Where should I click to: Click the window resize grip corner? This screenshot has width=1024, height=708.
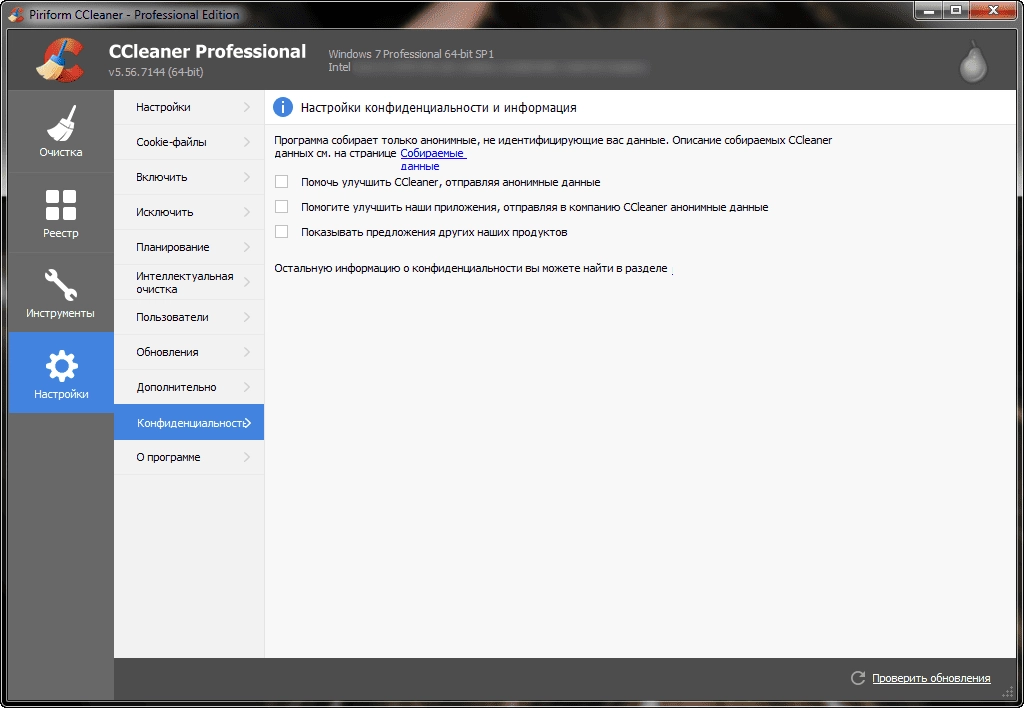pos(1008,693)
